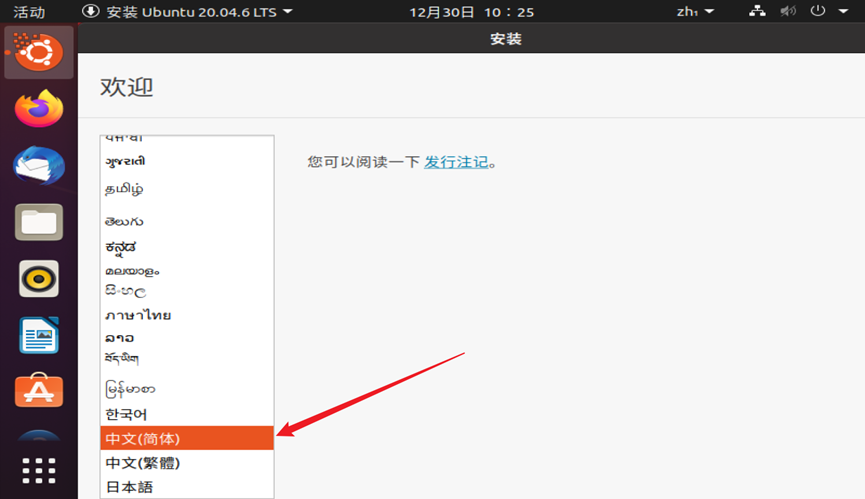The image size is (865, 499).
Task: Select Kannada ಕನ್ನಡ language entry
Action: [187, 248]
